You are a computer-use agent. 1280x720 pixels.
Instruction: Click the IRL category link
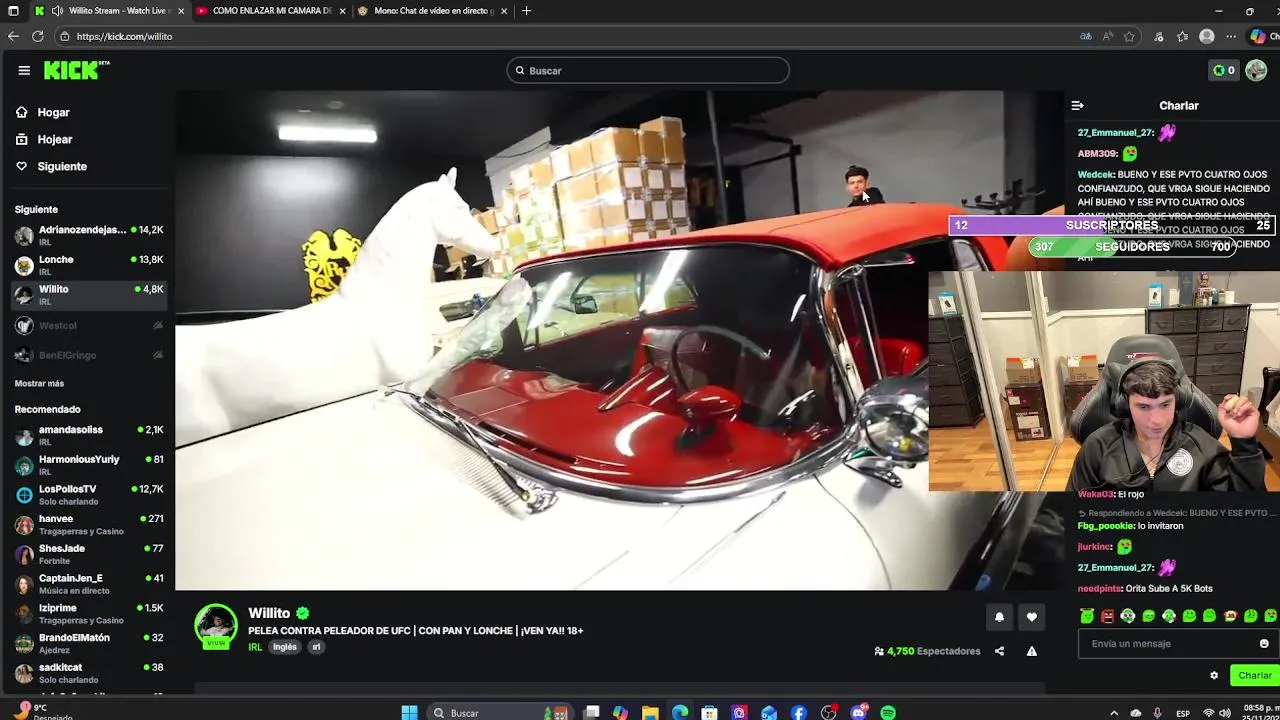[x=255, y=647]
